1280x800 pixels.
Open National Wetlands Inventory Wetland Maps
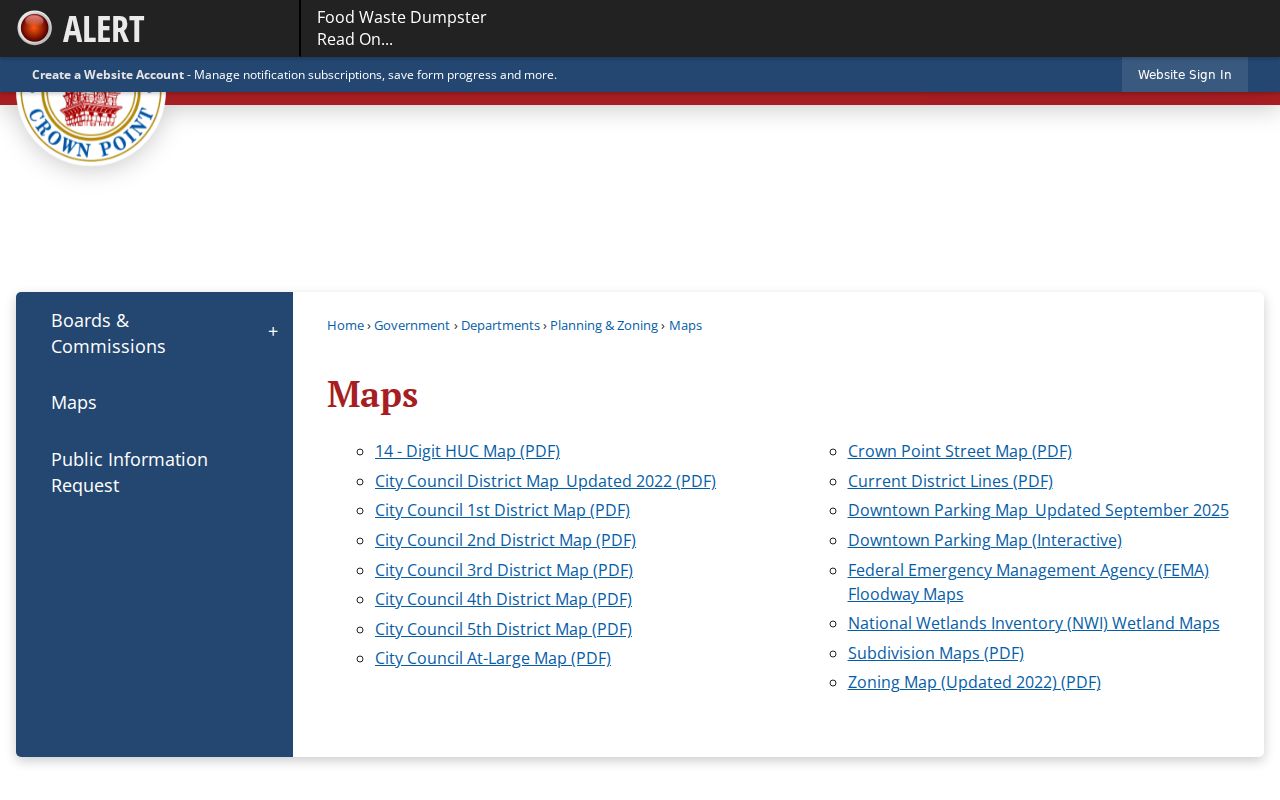point(1034,623)
